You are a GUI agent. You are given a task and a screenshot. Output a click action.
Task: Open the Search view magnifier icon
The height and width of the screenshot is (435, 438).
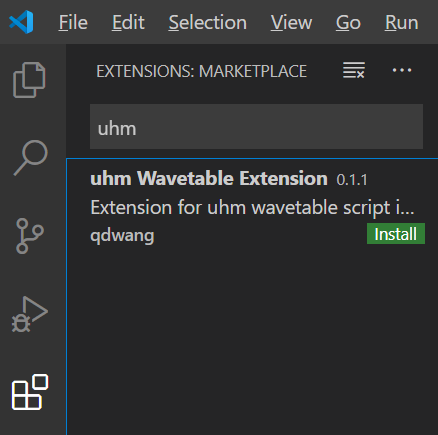click(x=31, y=158)
